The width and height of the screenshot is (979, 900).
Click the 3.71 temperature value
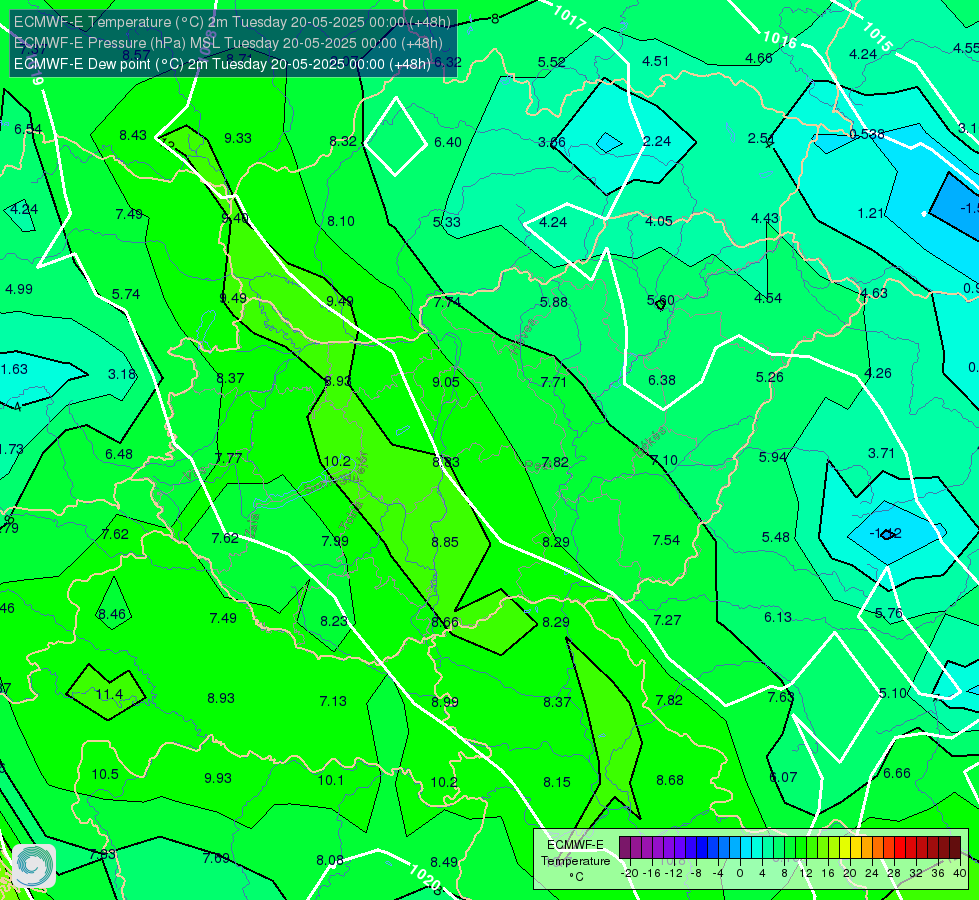[x=881, y=453]
